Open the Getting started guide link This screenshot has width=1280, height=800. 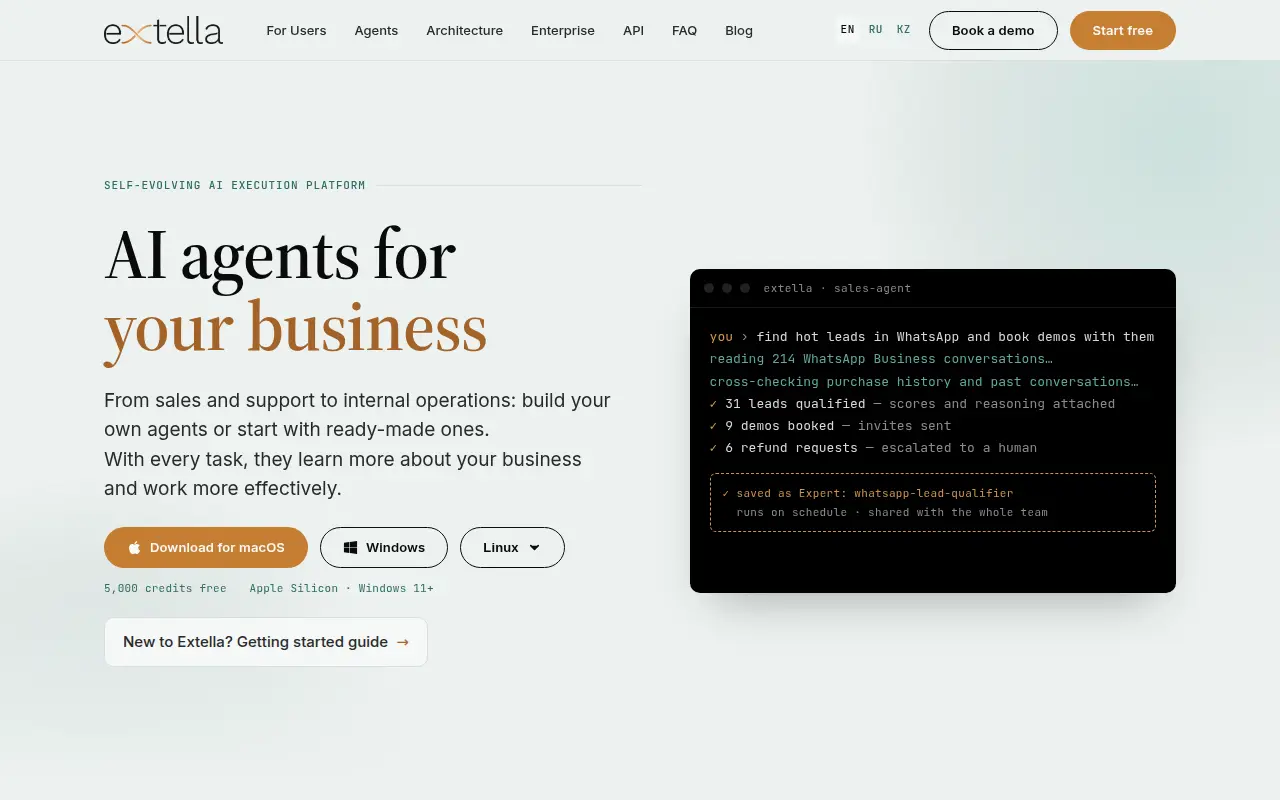pyautogui.click(x=266, y=642)
